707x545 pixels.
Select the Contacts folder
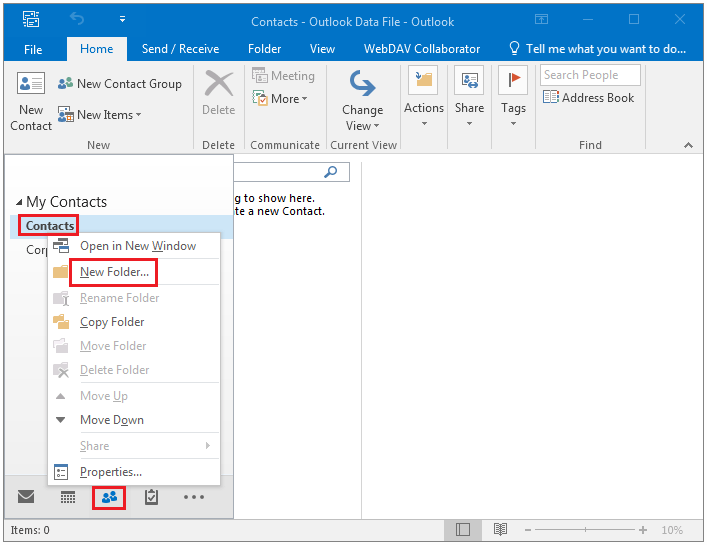point(50,225)
